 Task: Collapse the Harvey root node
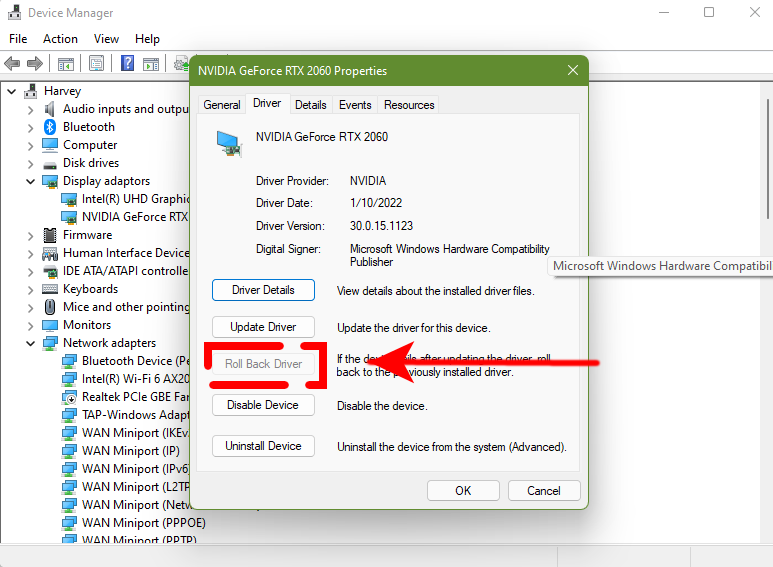(11, 91)
